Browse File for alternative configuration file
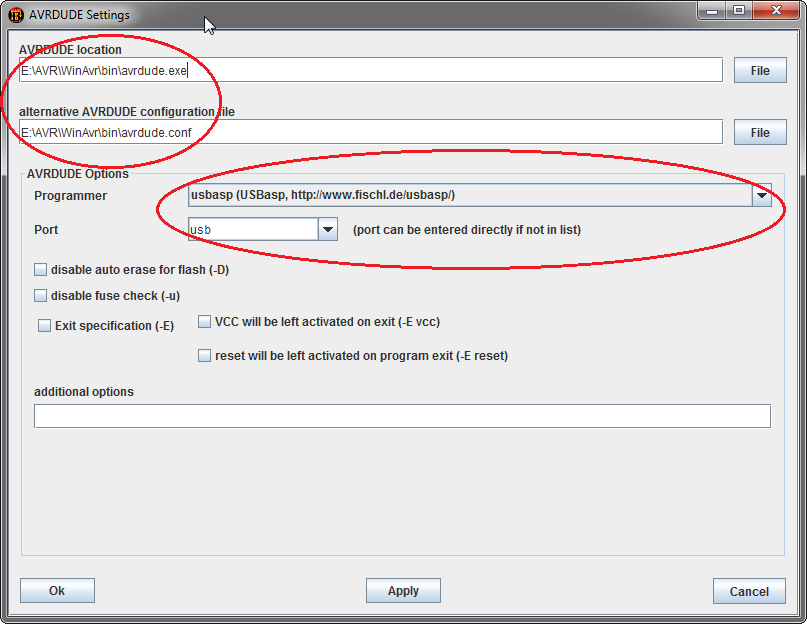 coord(760,132)
